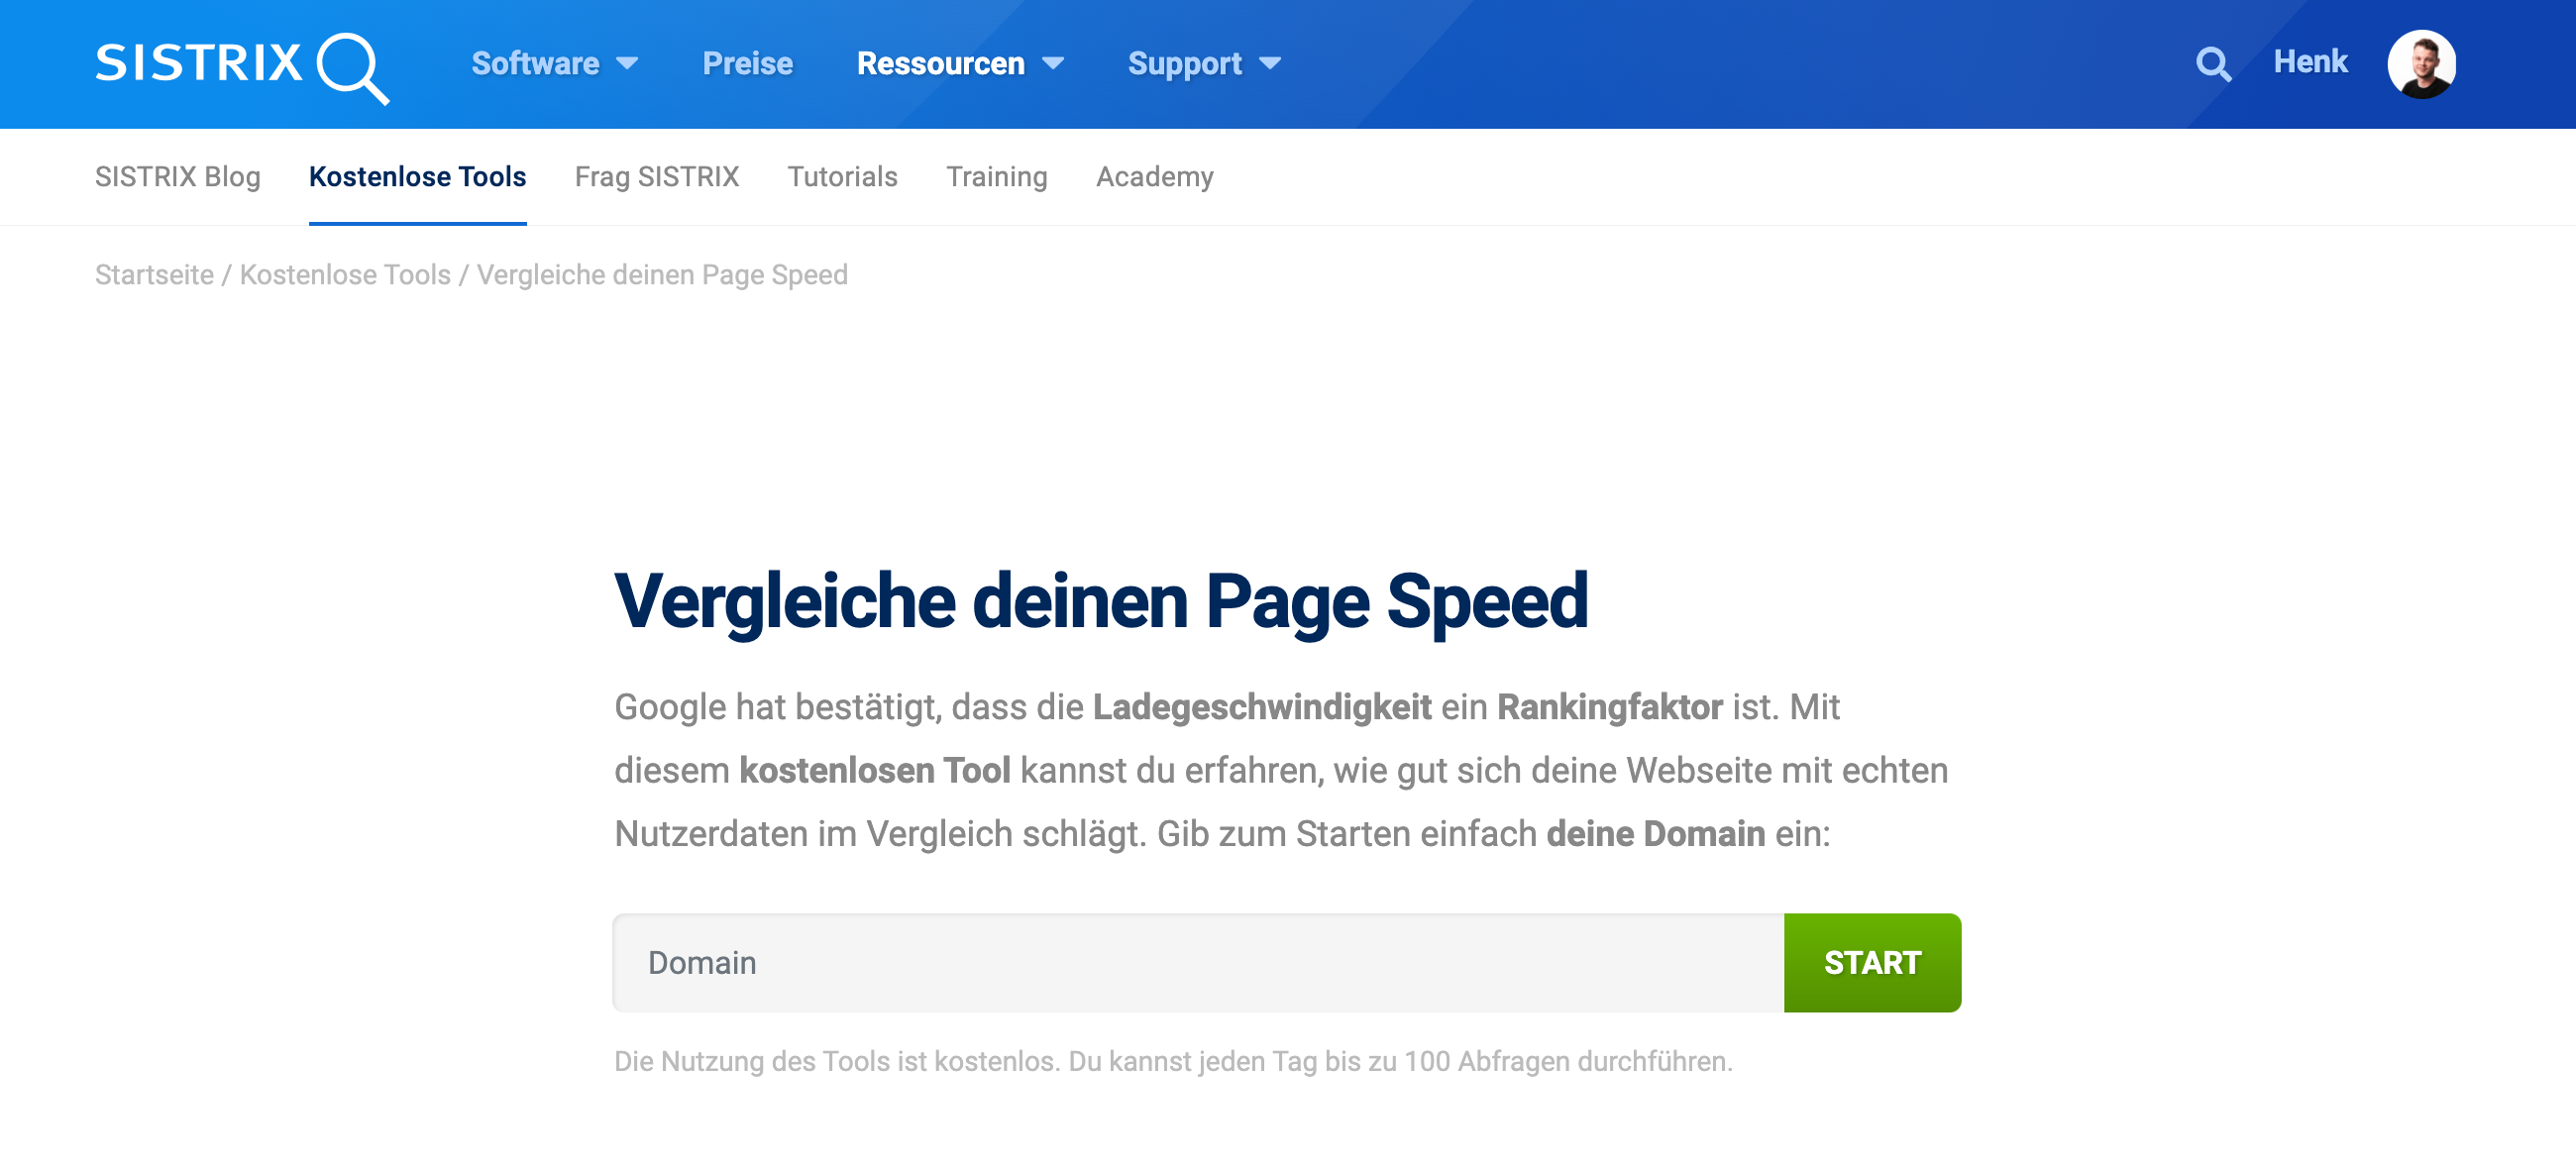Expand the Software dropdown menu
Screen dimensions: 2576x1171
(554, 64)
